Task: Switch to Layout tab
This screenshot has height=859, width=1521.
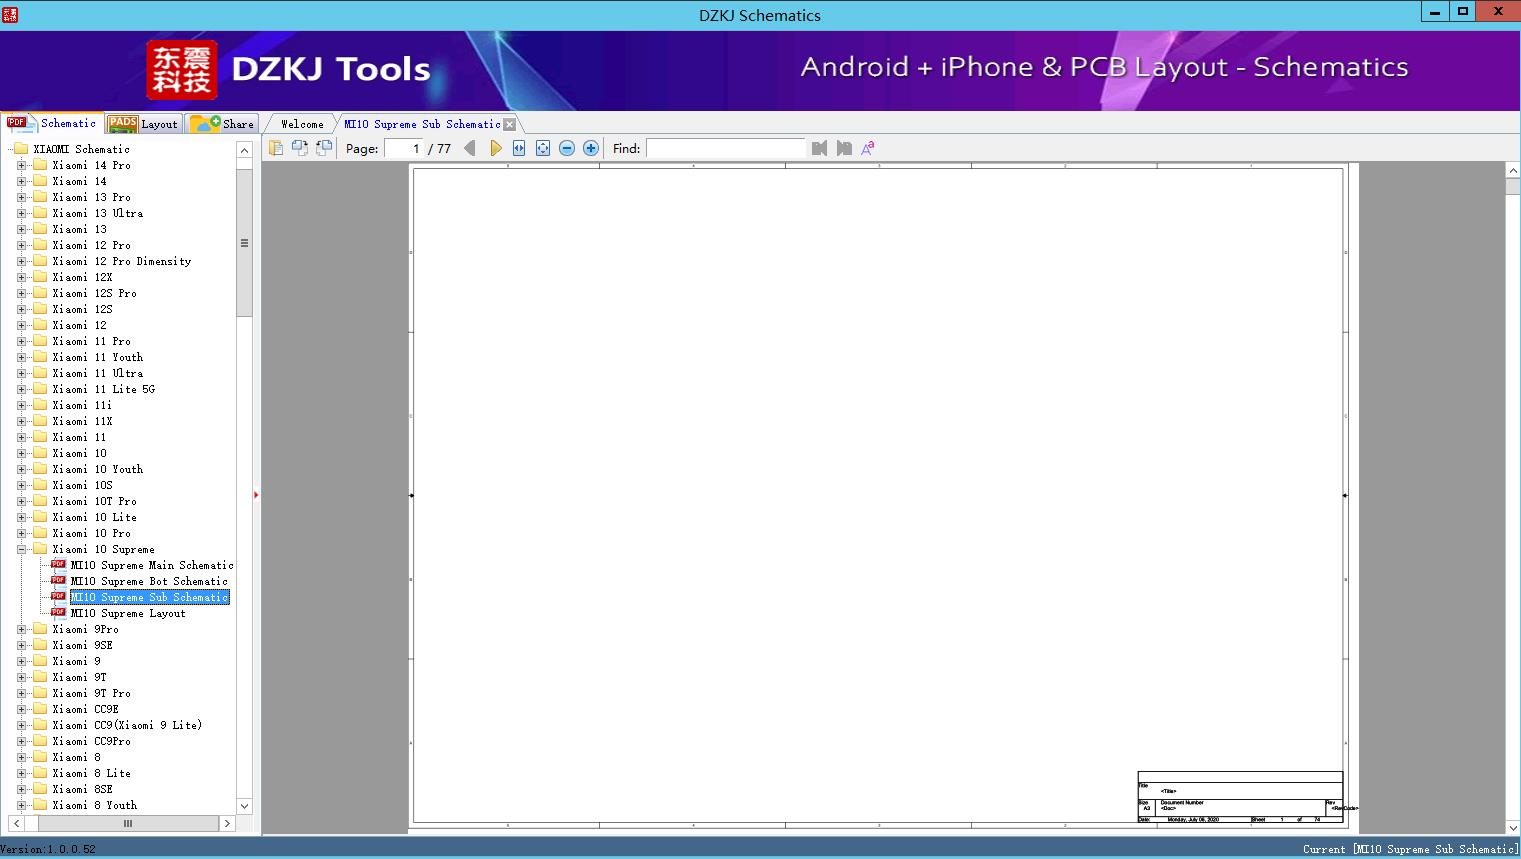Action: [x=143, y=124]
